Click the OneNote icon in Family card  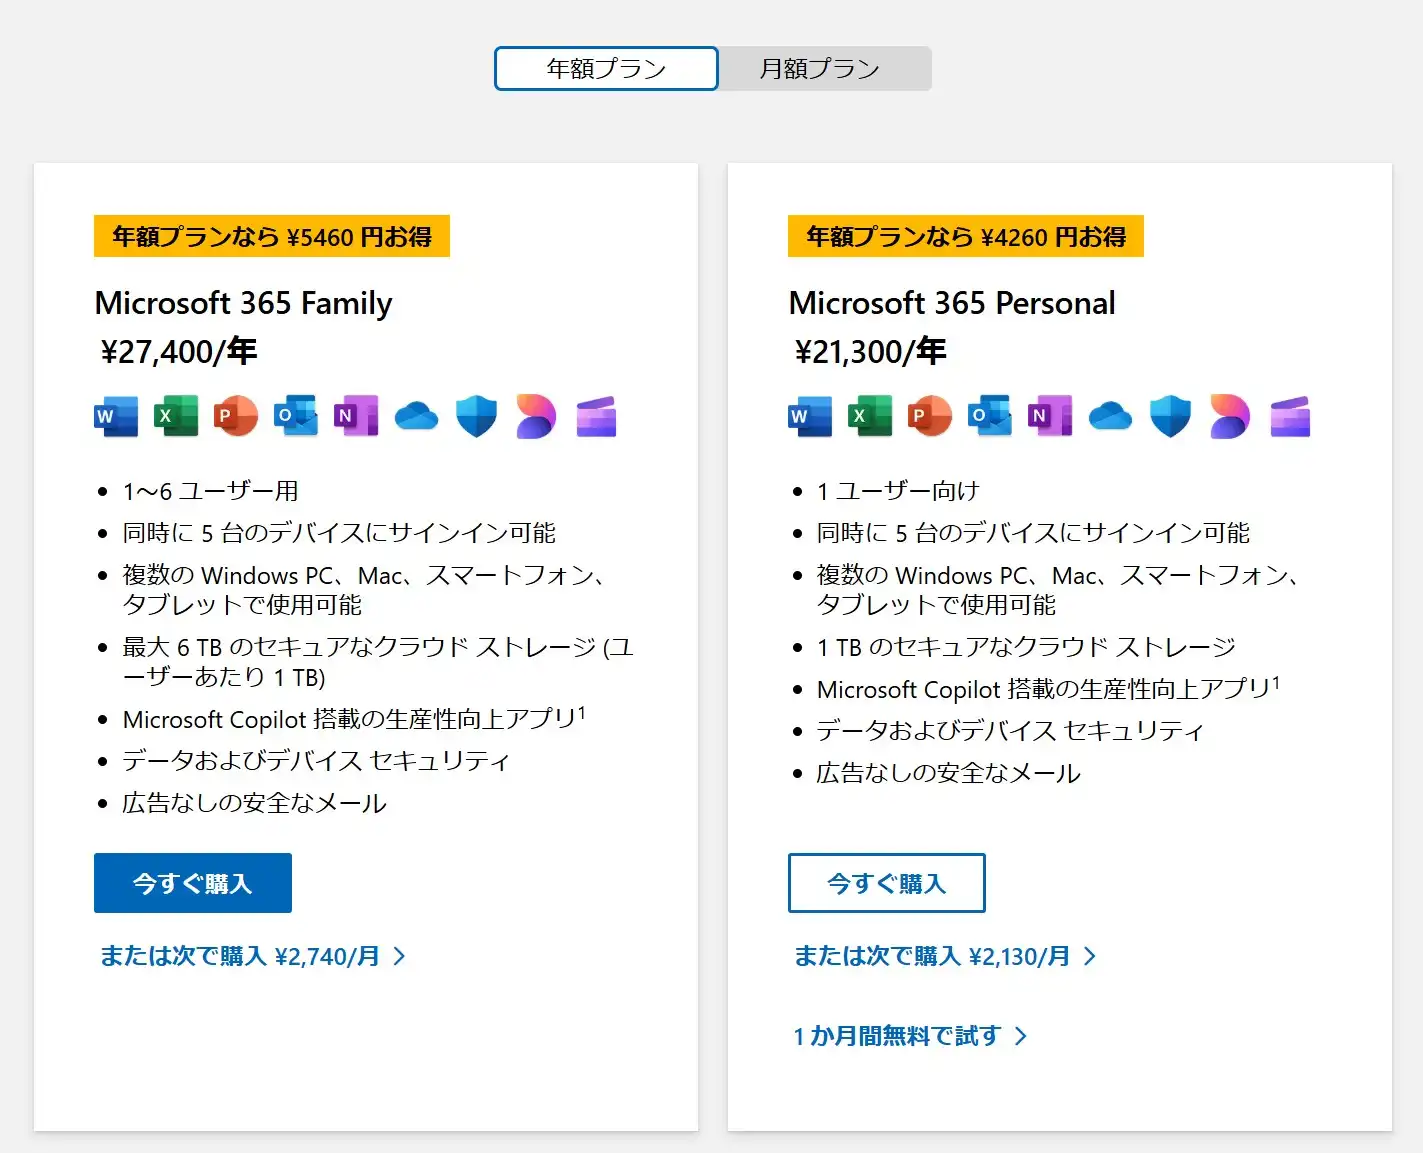click(356, 416)
